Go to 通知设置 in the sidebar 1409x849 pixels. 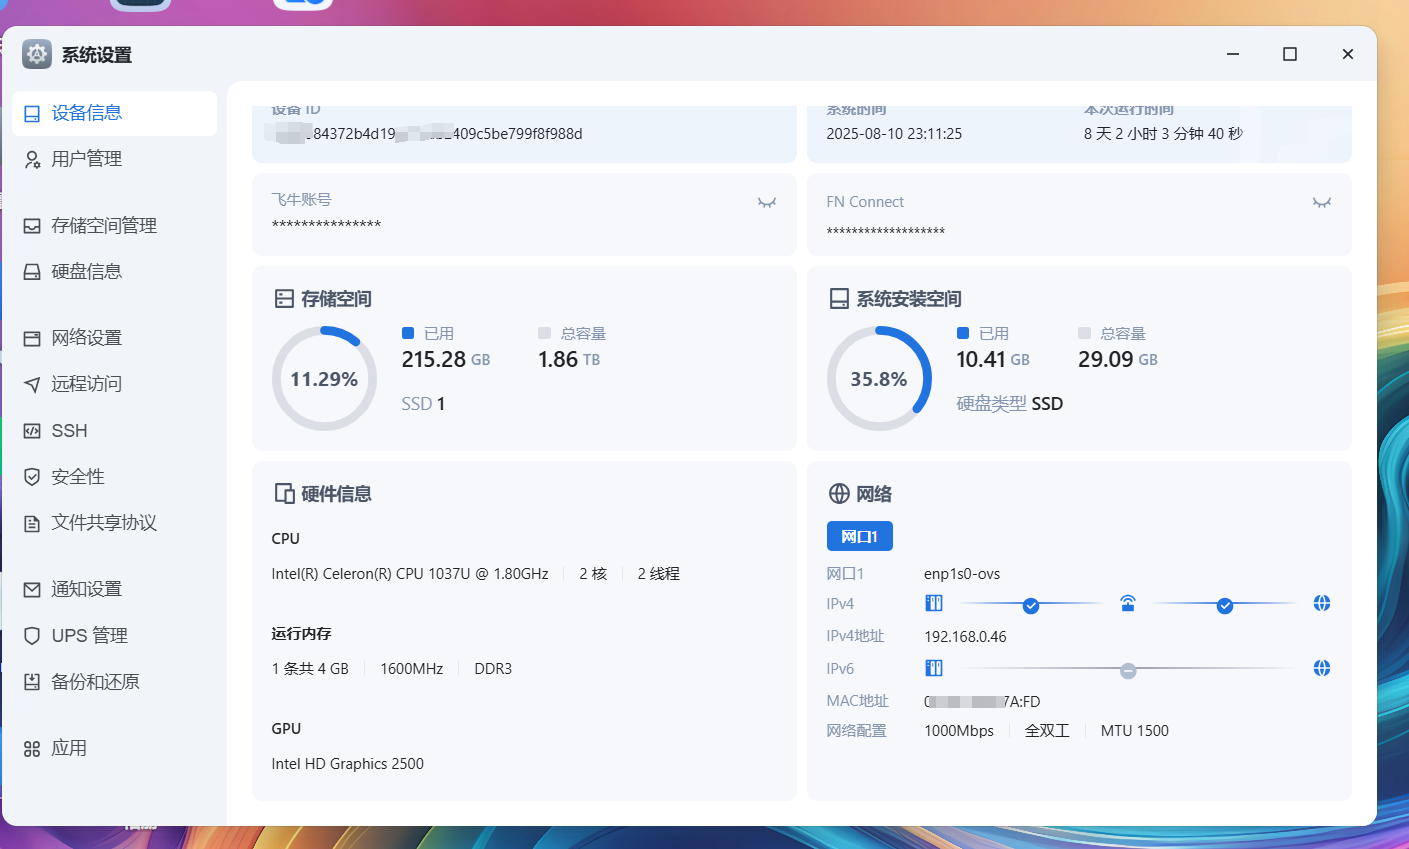point(87,589)
